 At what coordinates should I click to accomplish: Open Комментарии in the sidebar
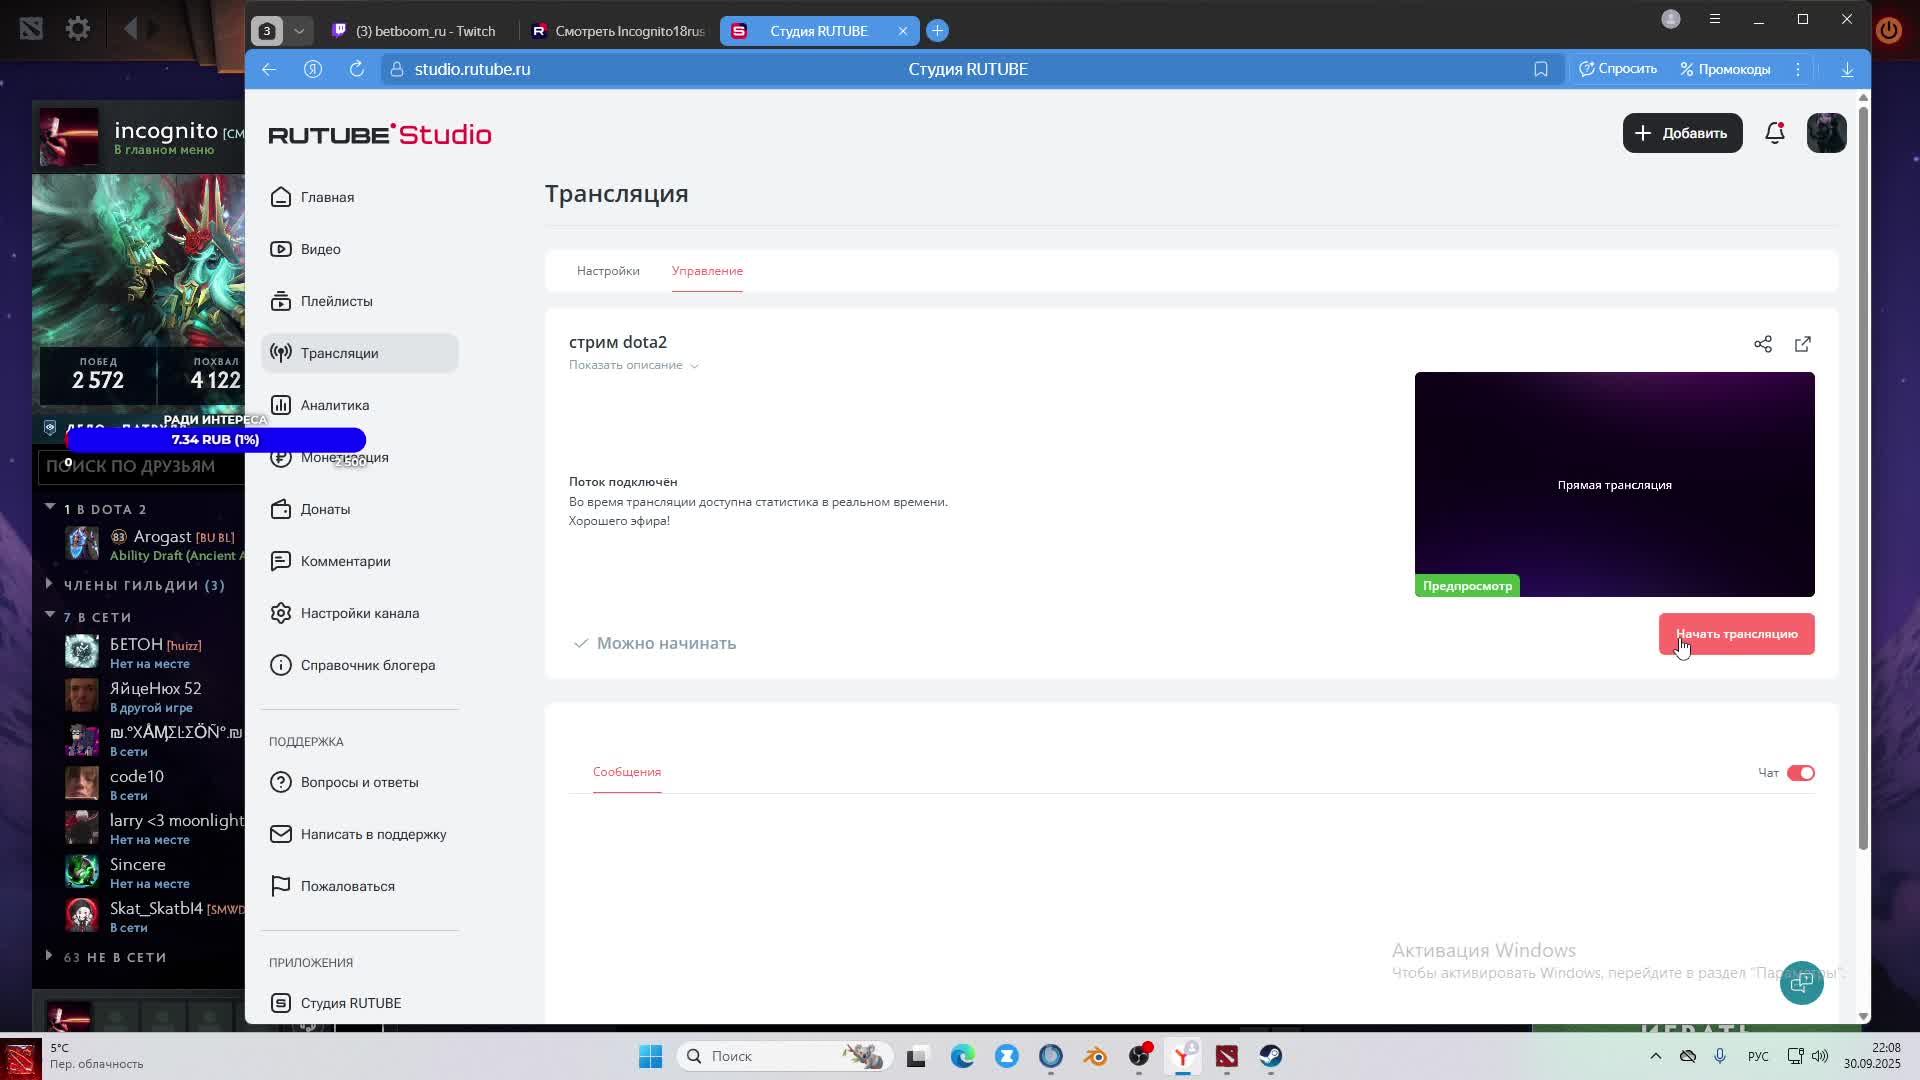tap(345, 561)
